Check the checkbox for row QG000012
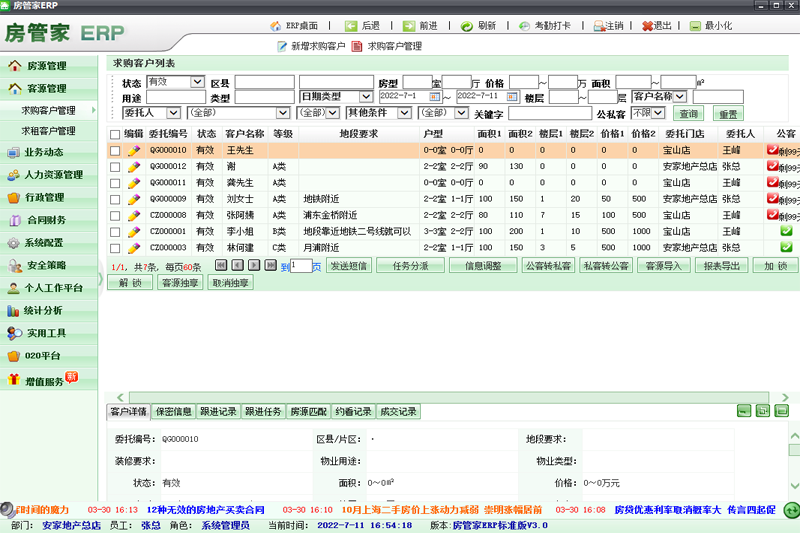800x533 pixels. pyautogui.click(x=115, y=166)
